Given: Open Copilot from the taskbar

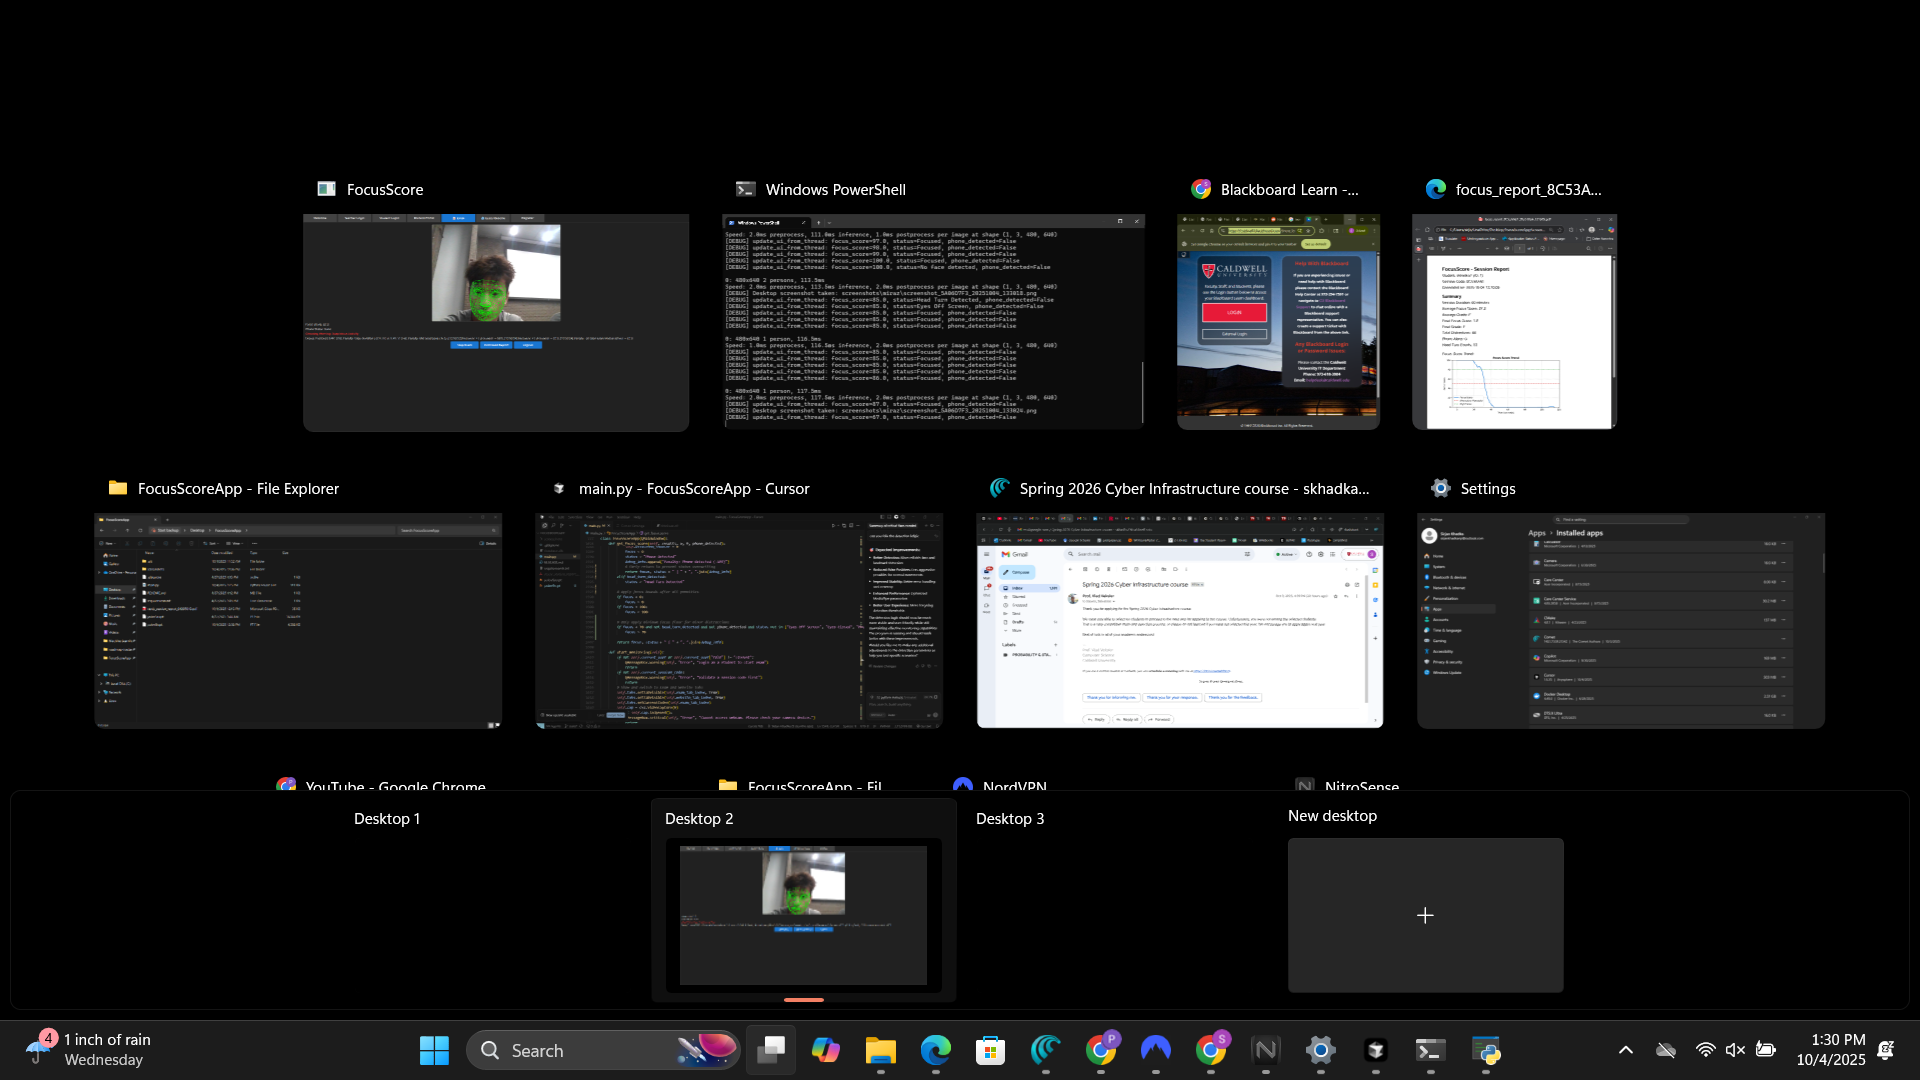Looking at the screenshot, I should coord(826,1050).
